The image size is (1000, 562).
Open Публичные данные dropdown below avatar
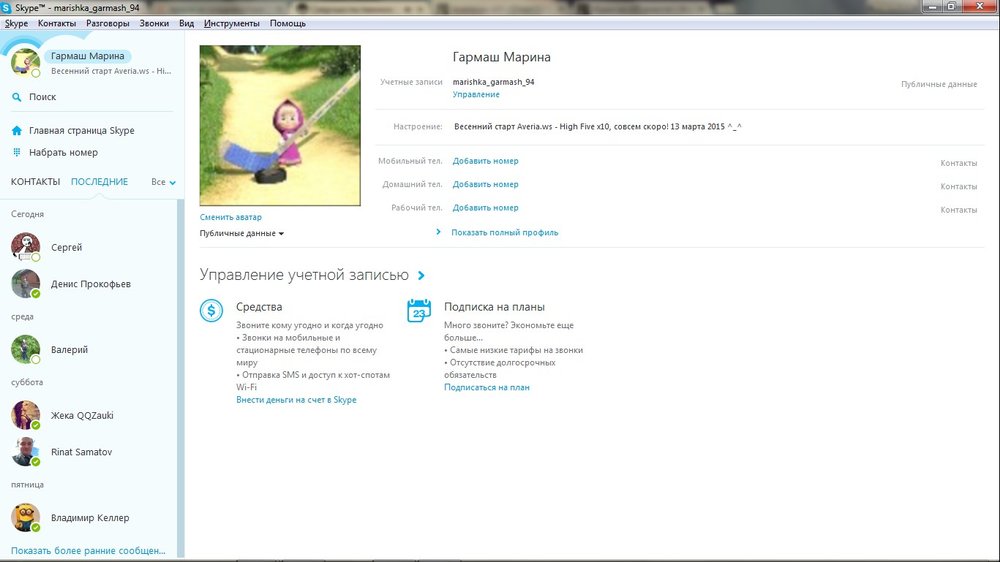click(x=242, y=233)
